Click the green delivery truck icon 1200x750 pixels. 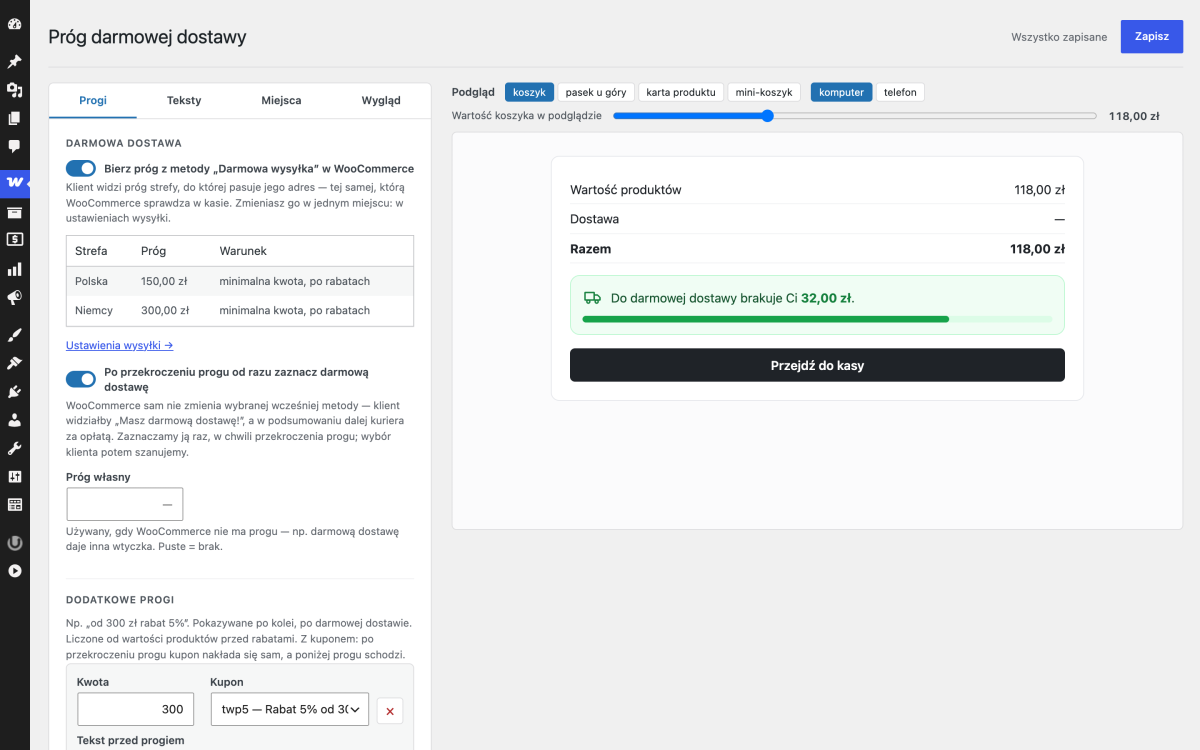[592, 298]
